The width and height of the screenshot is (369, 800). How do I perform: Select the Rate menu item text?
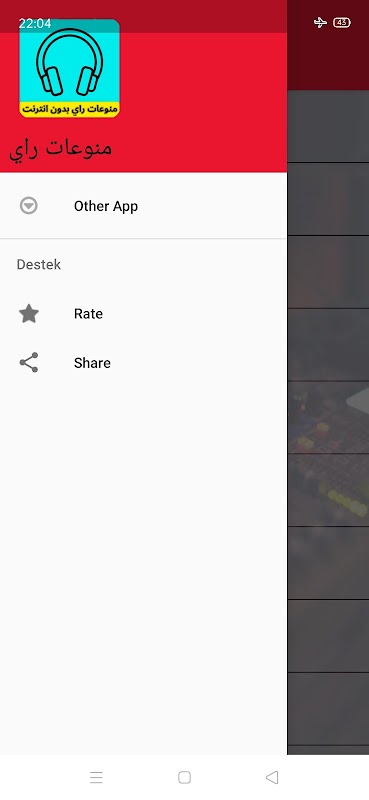coord(88,313)
